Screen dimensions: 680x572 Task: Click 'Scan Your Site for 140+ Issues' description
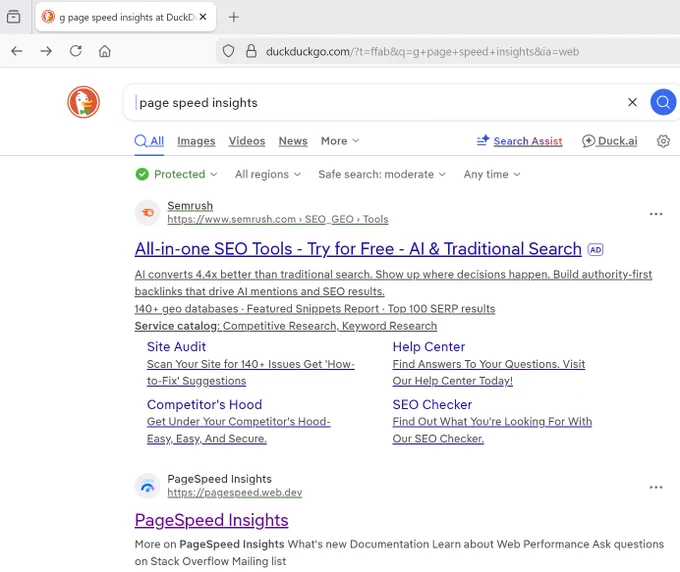click(251, 373)
